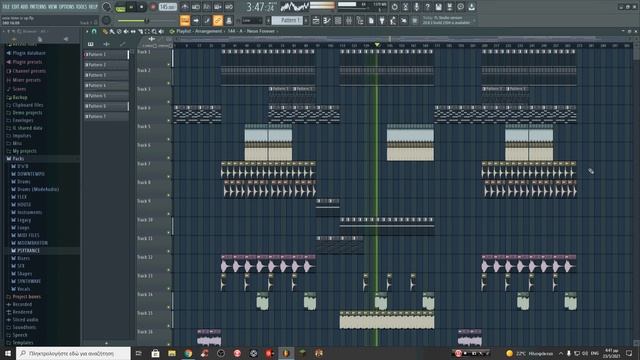Select the playlist Slice tool
640x360 pixels.
click(140, 31)
